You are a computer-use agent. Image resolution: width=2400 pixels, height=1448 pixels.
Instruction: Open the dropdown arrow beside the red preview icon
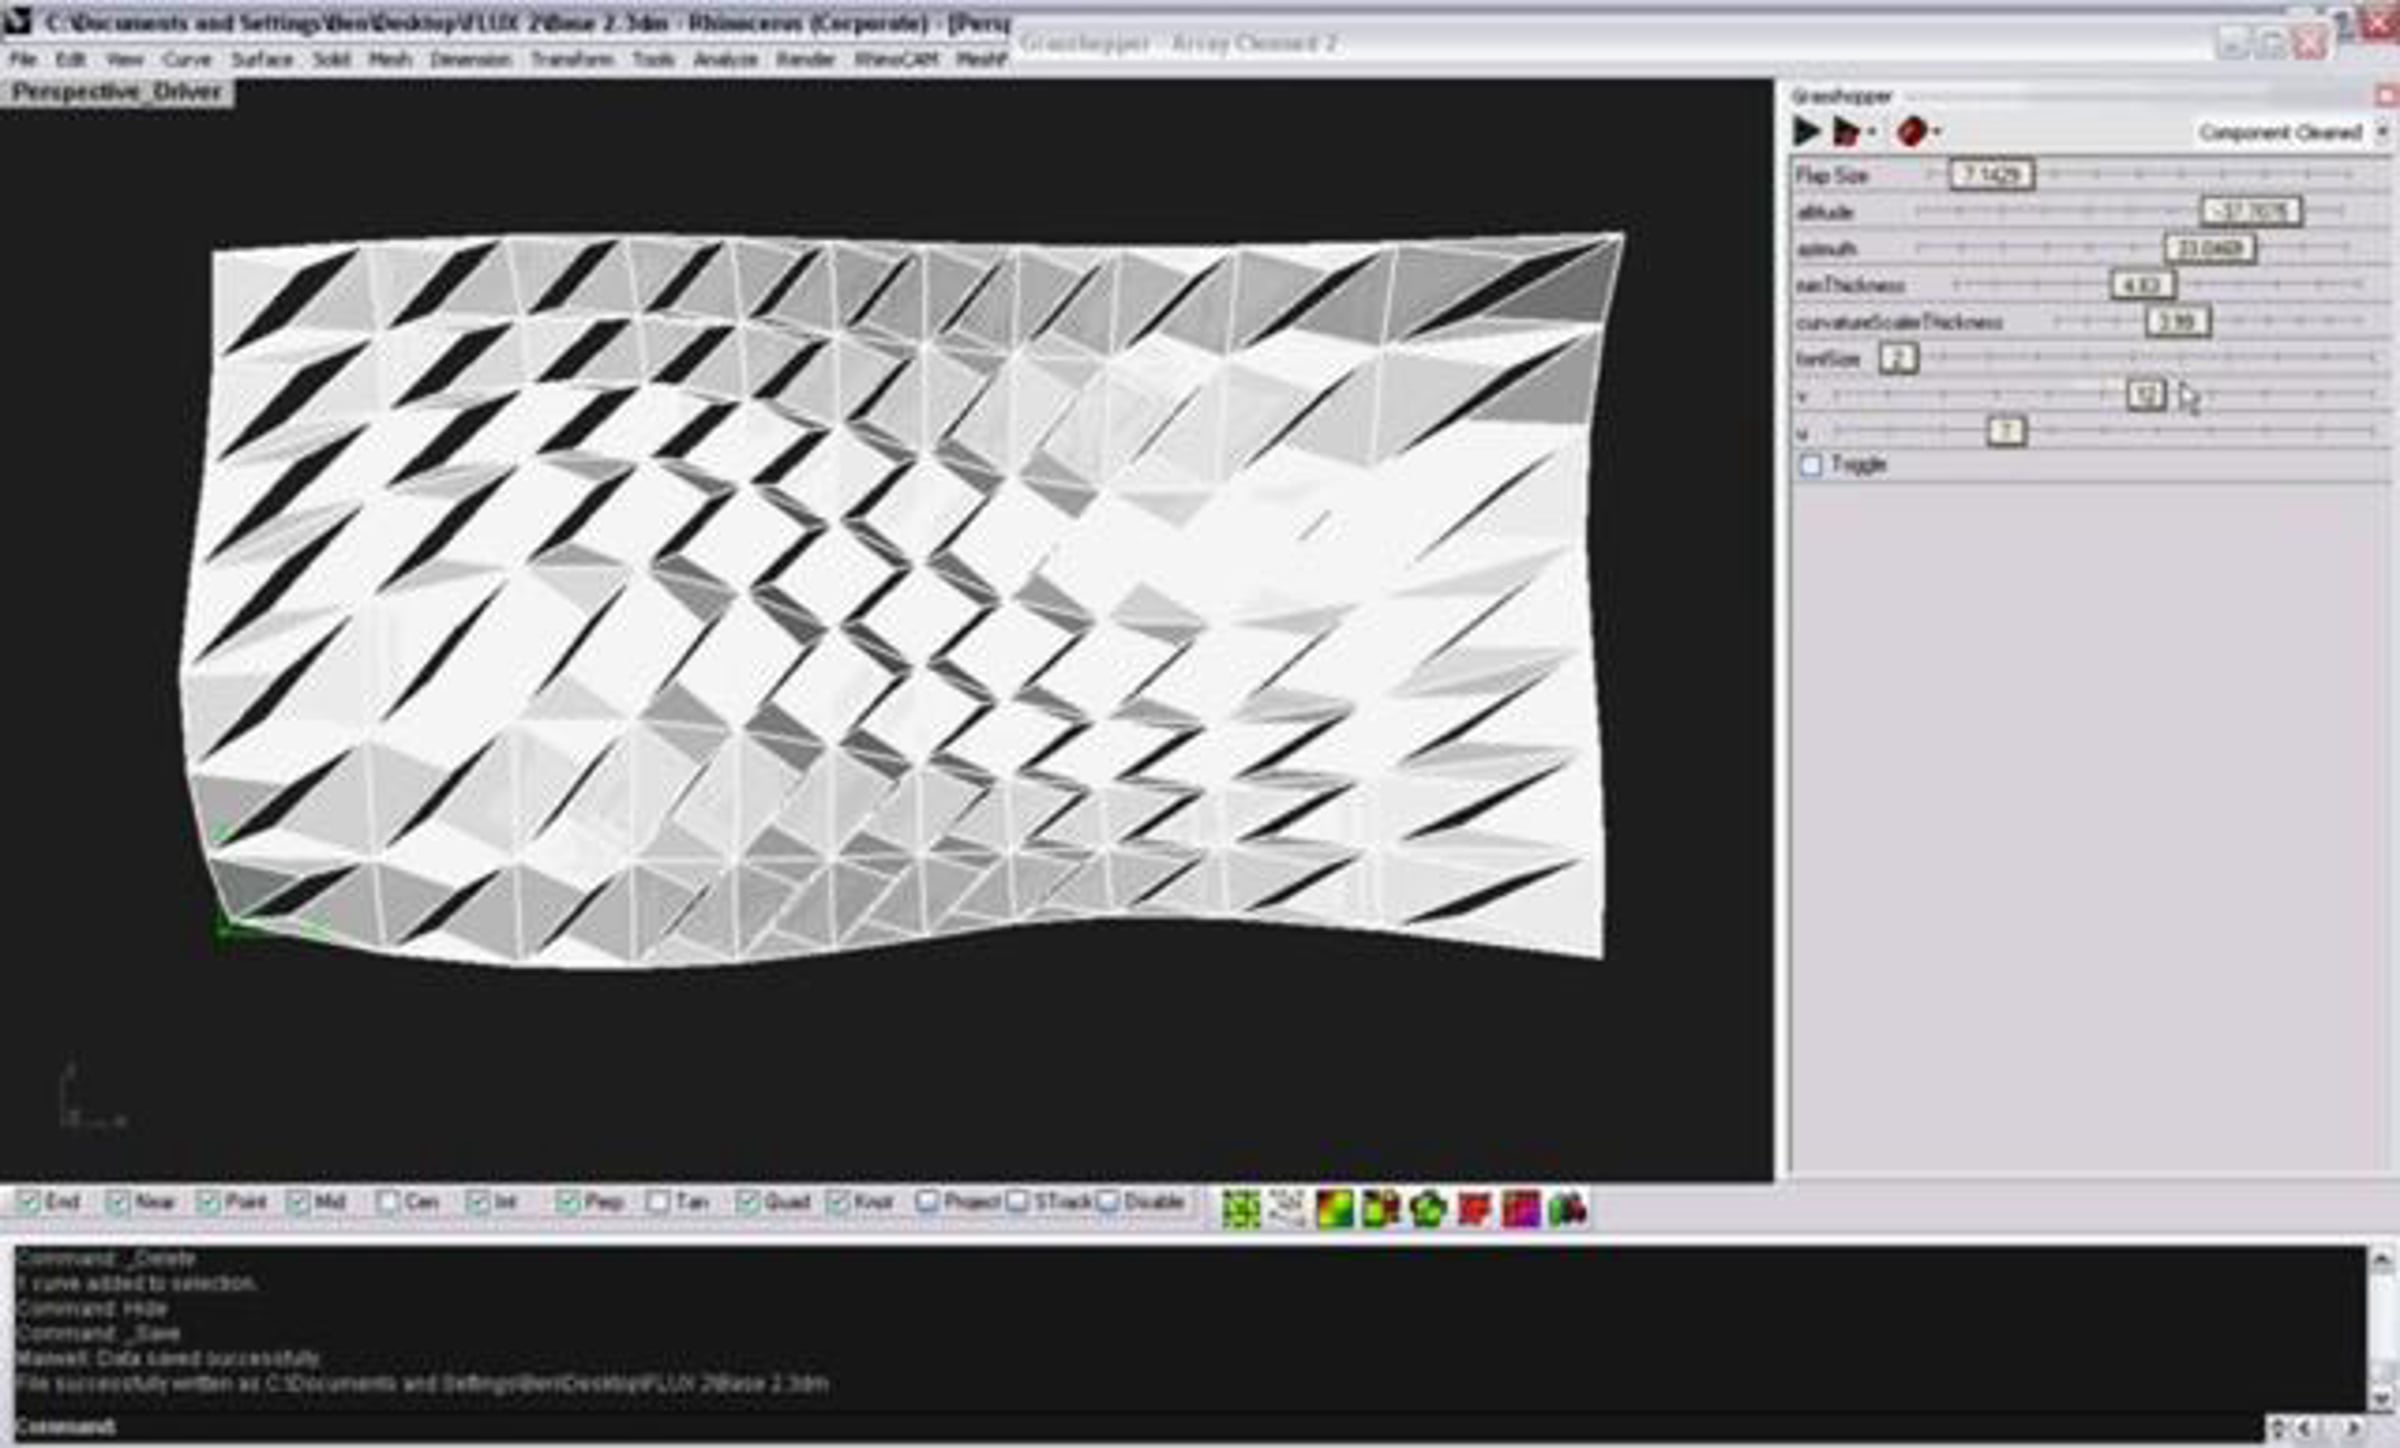click(1937, 131)
